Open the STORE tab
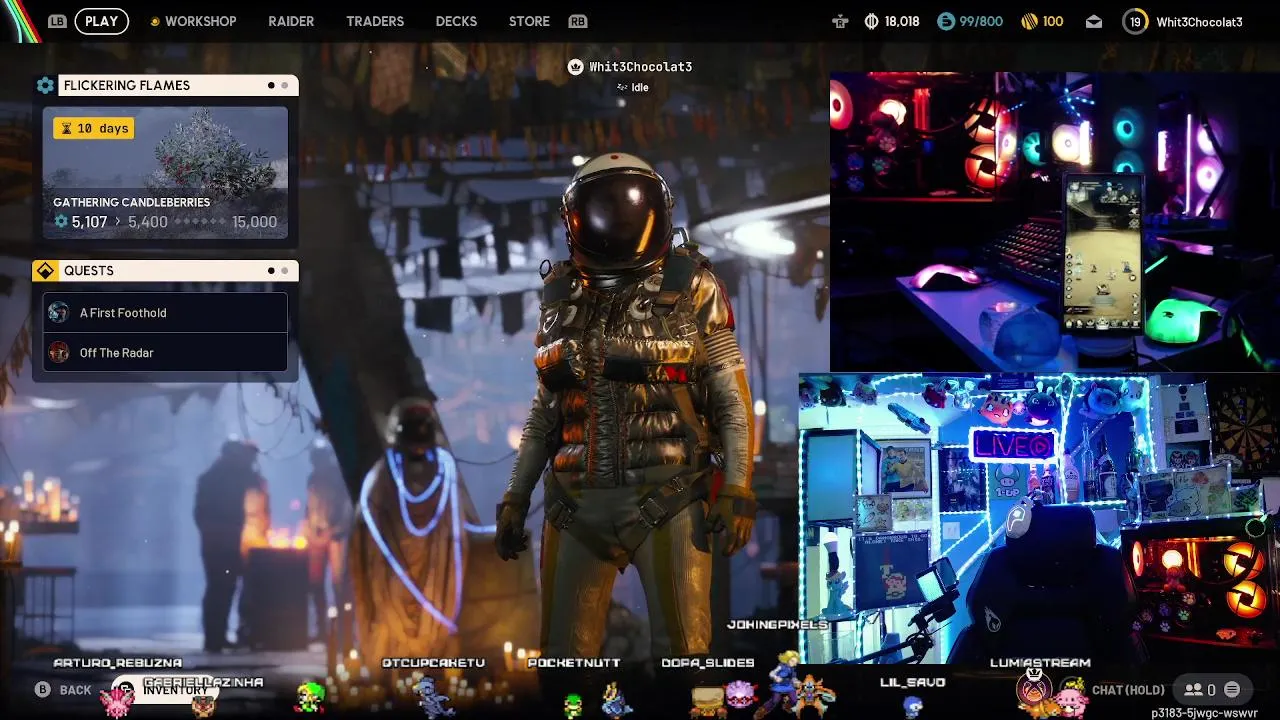Screen dimensions: 1280x720 (529, 21)
